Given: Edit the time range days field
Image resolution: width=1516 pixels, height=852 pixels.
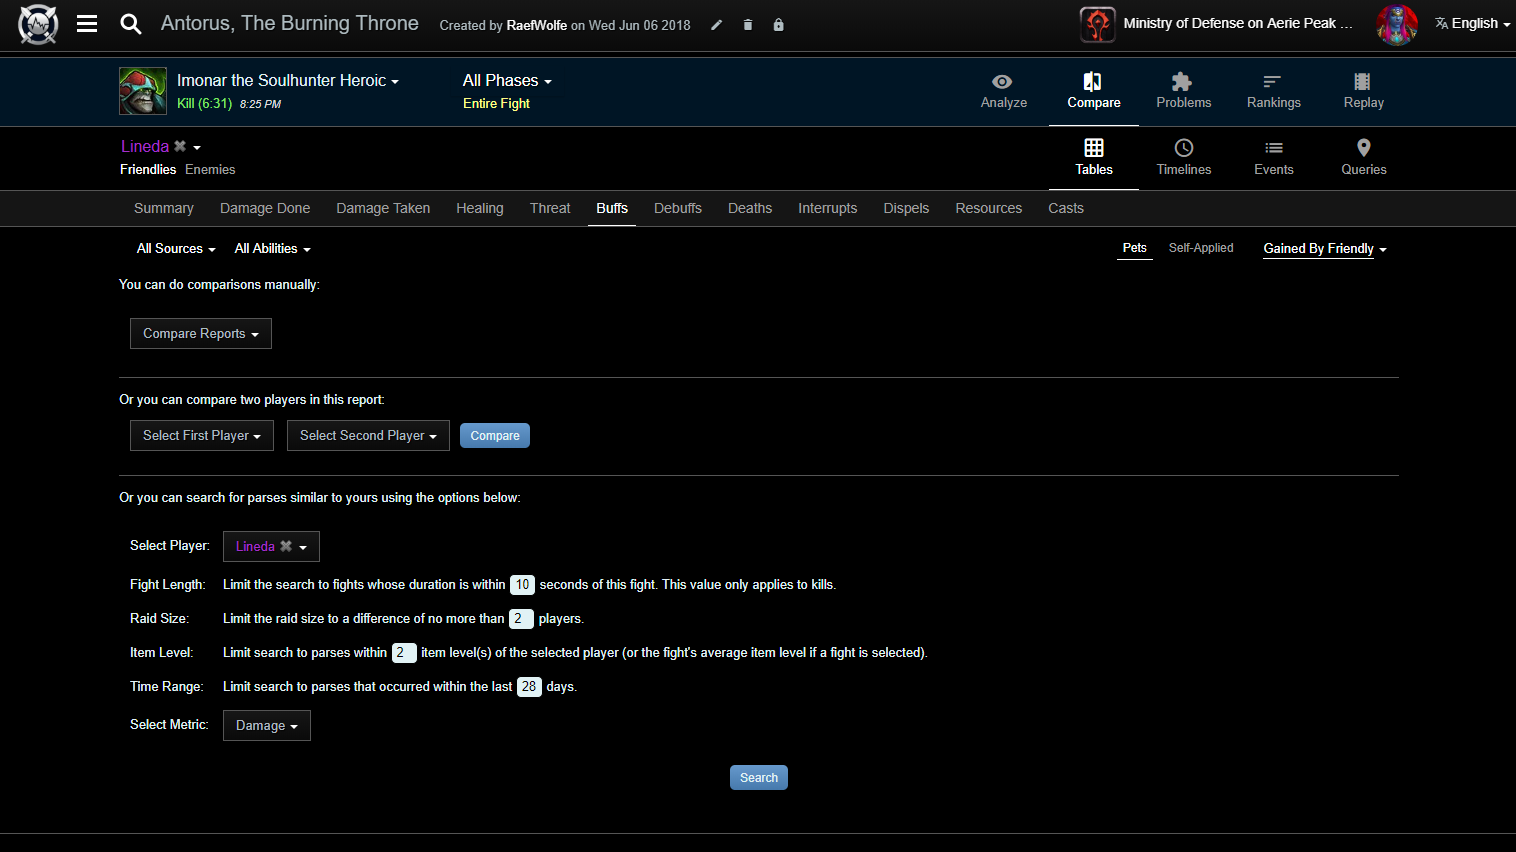Looking at the screenshot, I should (x=529, y=687).
